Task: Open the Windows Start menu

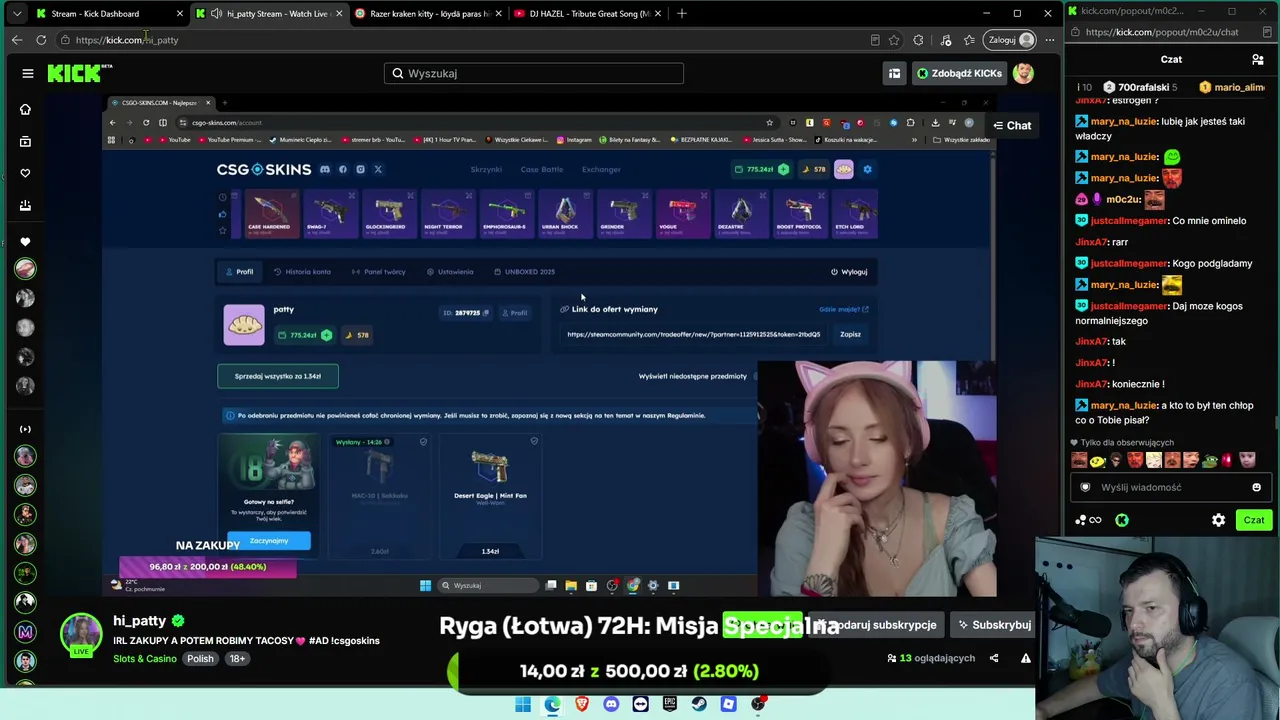Action: [x=523, y=704]
